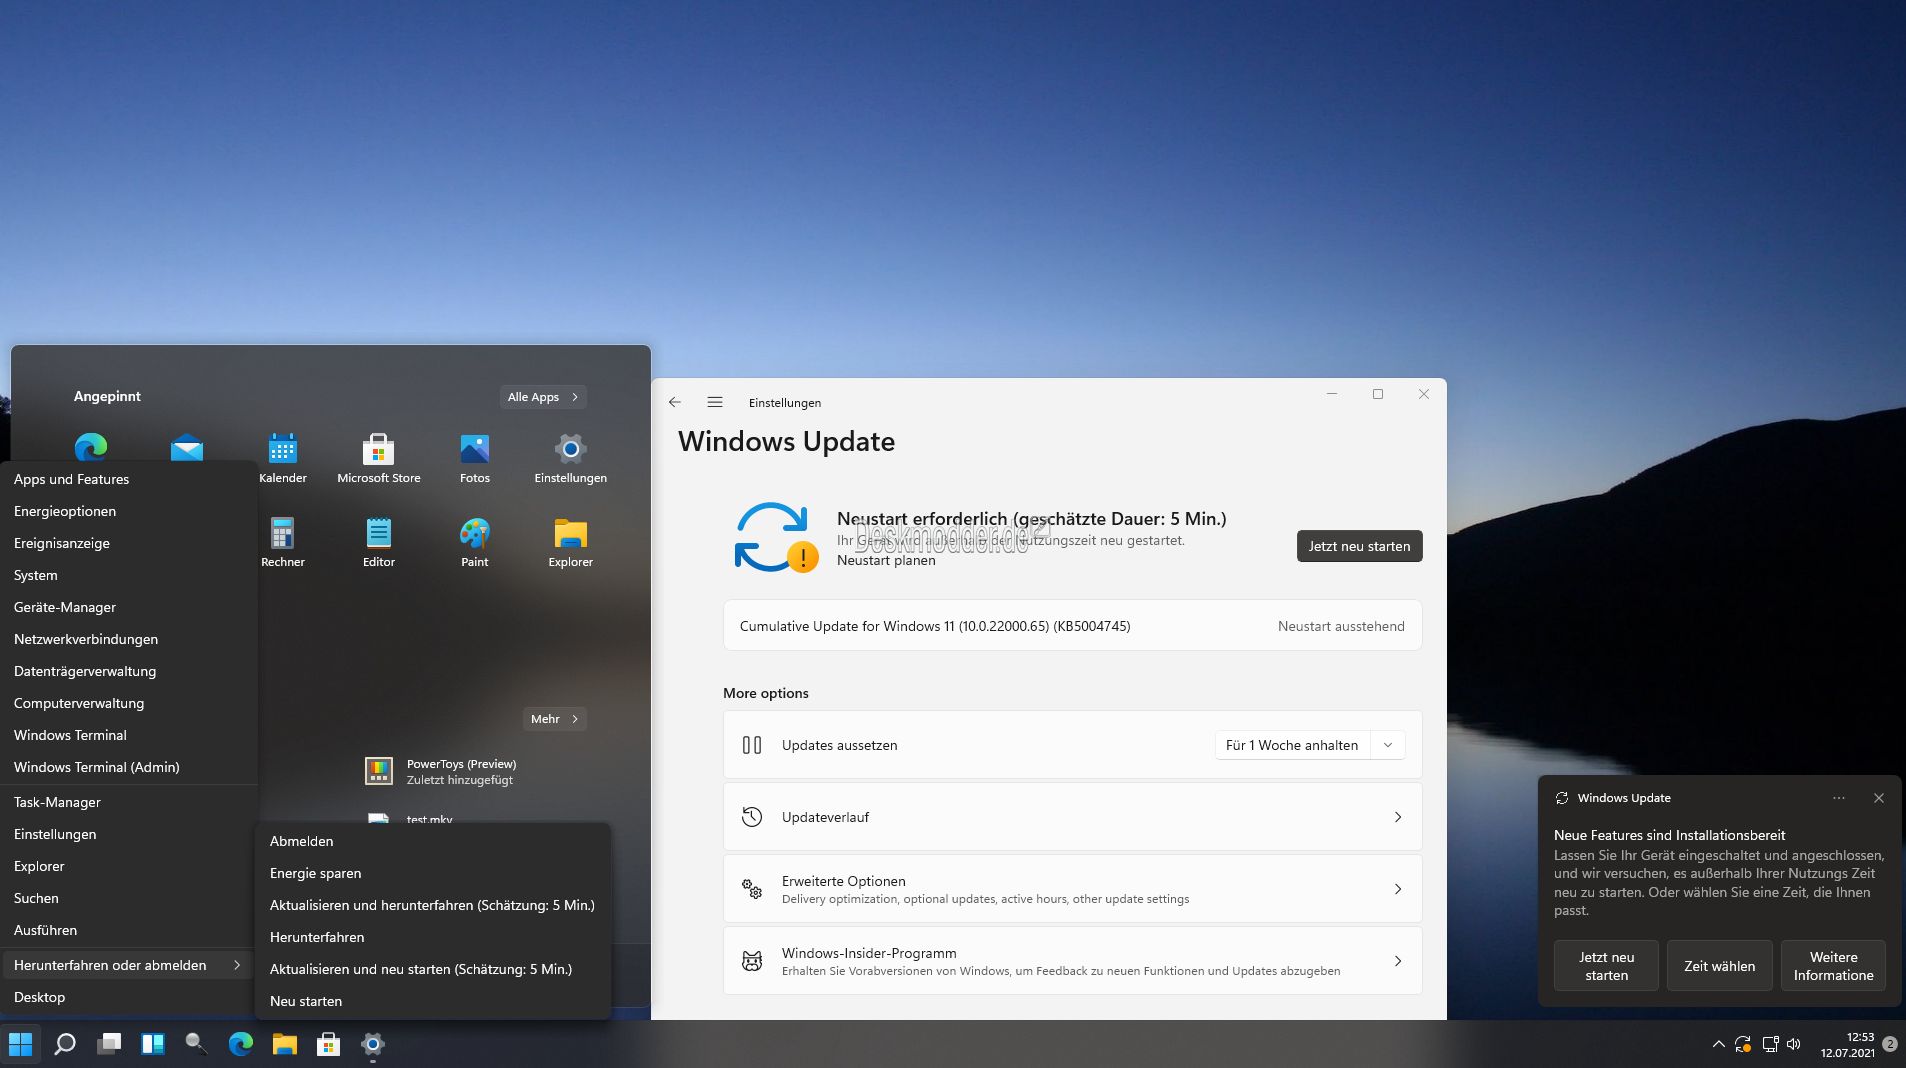This screenshot has width=1906, height=1068.
Task: Choose Geräte-Manager menu entry
Action: point(128,607)
